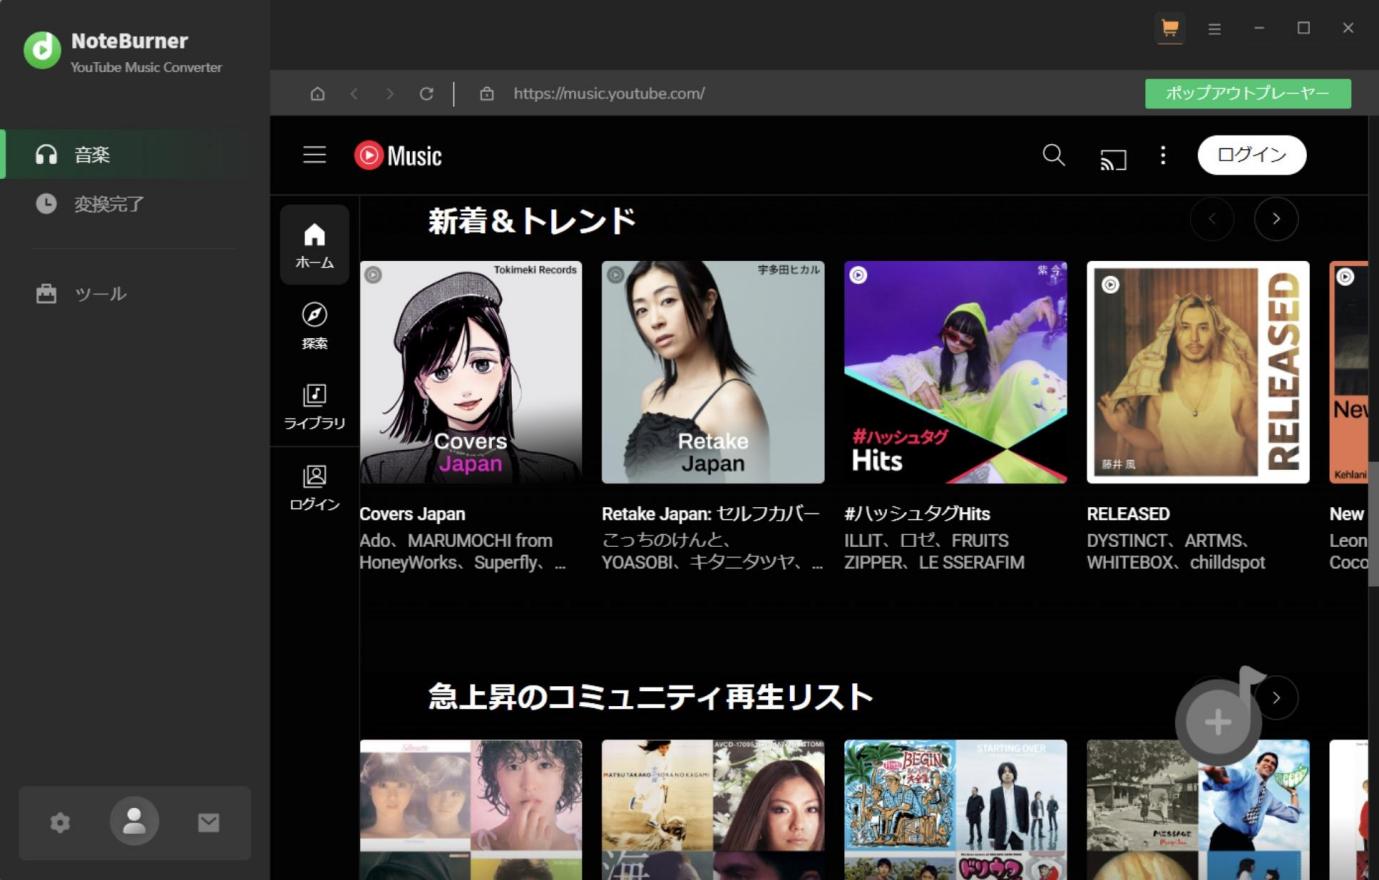
Task: Select the ホーム tab in YouTube sidebar
Action: coord(315,245)
